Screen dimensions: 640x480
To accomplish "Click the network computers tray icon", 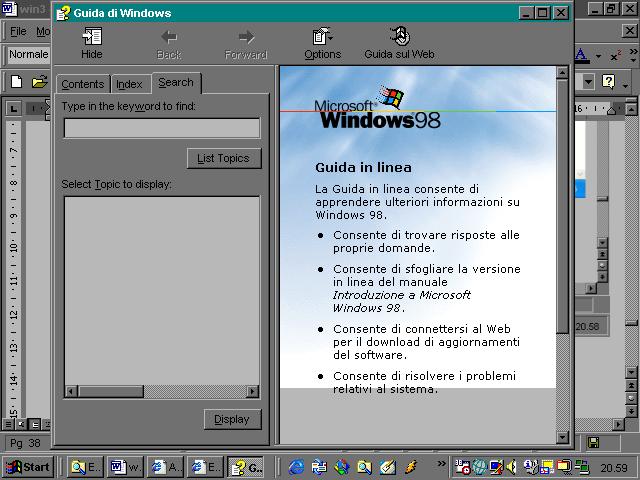I will [582, 467].
